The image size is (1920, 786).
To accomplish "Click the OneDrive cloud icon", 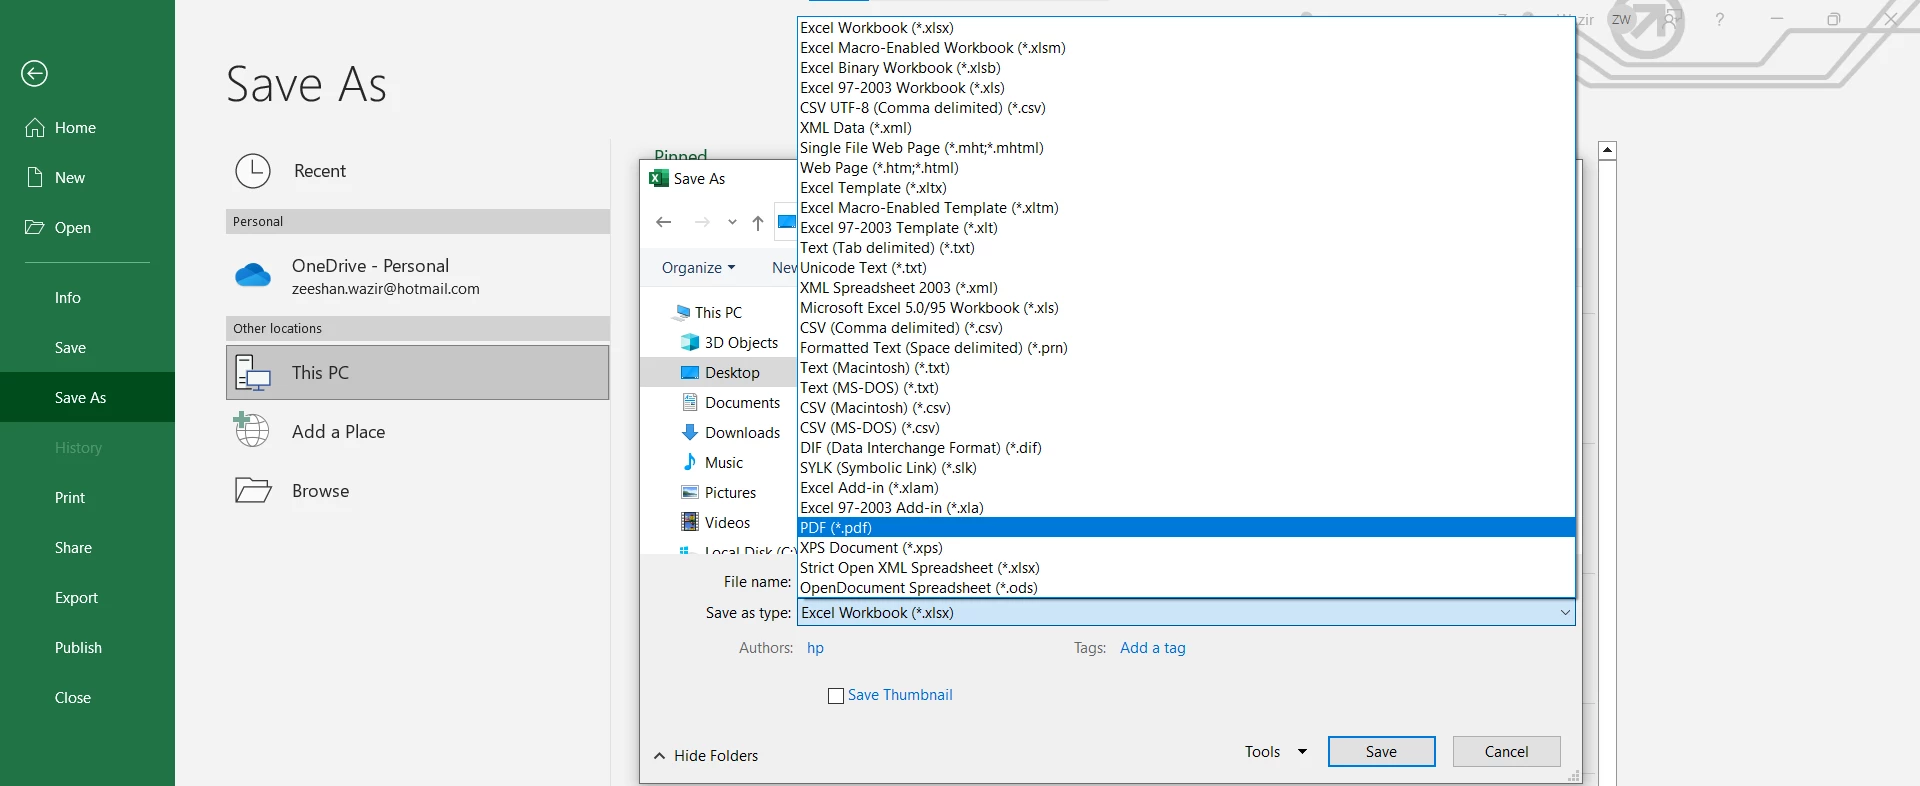I will [253, 275].
